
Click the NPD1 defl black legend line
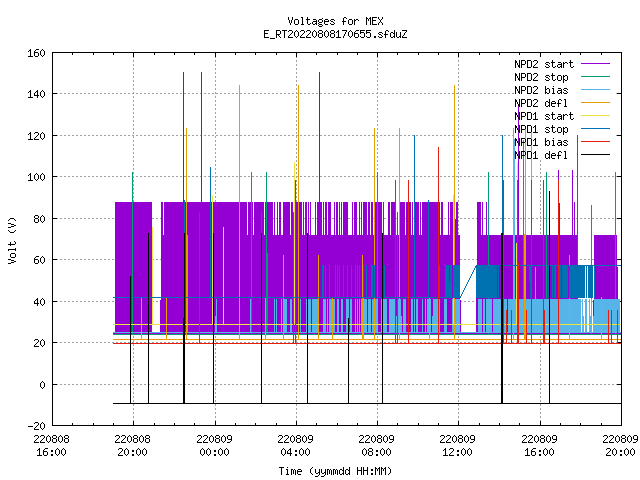pyautogui.click(x=595, y=155)
